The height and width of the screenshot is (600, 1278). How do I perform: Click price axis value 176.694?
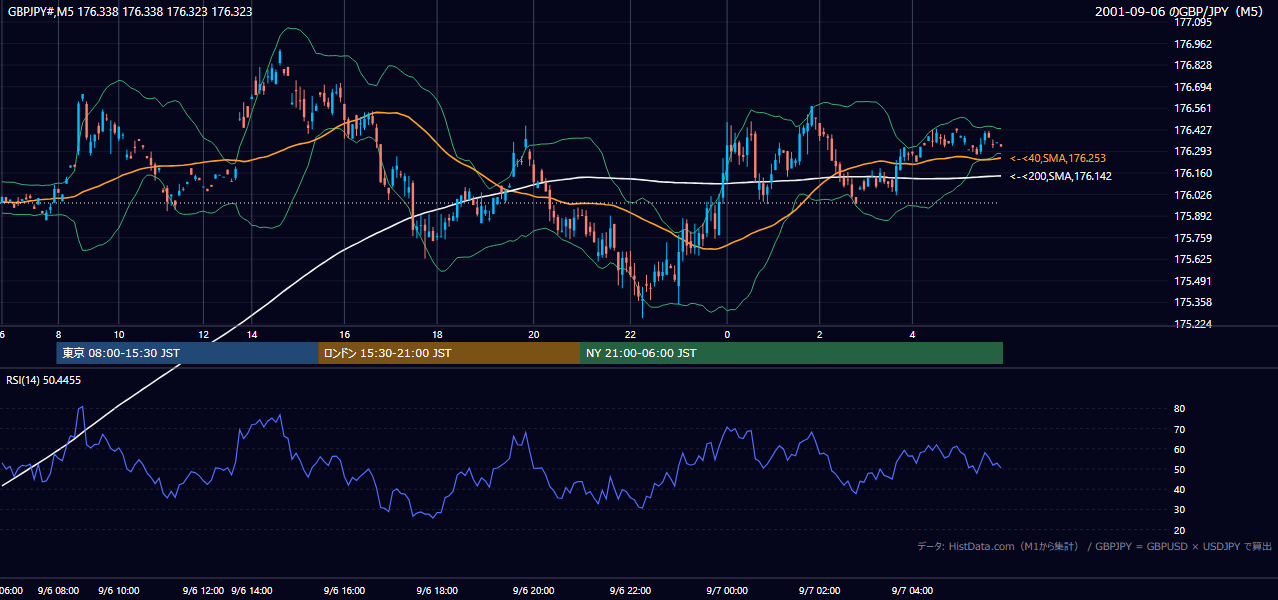pyautogui.click(x=1192, y=87)
